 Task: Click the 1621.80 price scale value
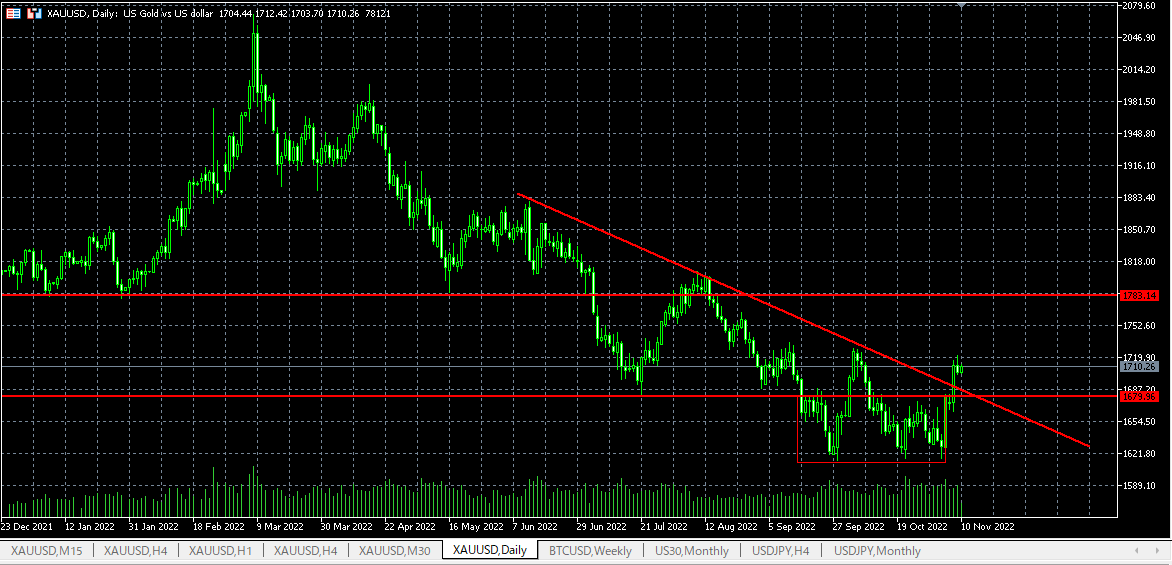(x=1140, y=454)
